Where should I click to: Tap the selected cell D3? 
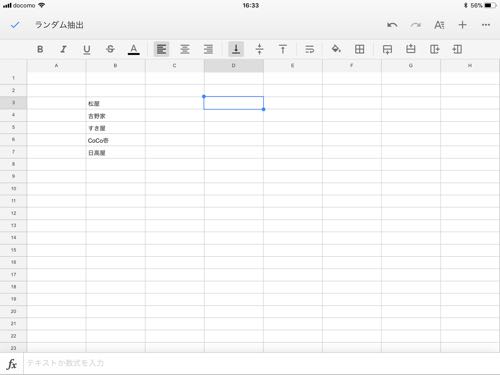click(234, 103)
